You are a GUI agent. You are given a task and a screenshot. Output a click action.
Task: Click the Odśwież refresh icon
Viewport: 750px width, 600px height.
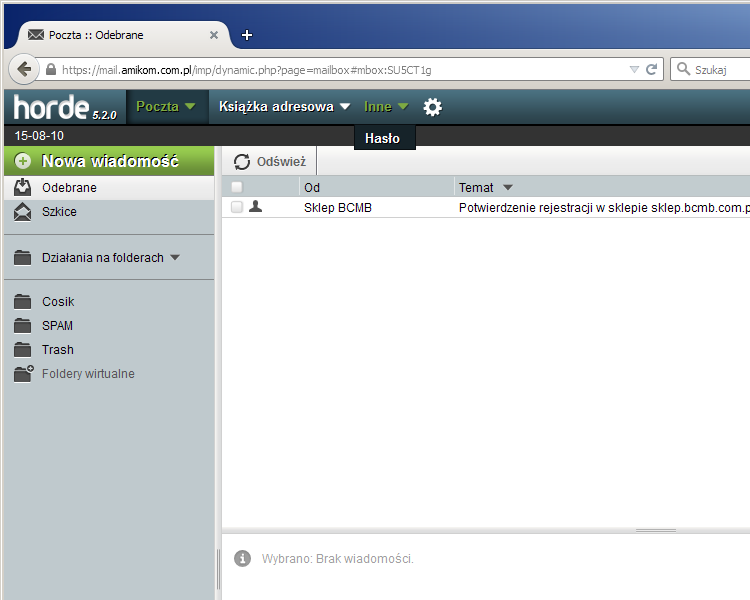(242, 162)
